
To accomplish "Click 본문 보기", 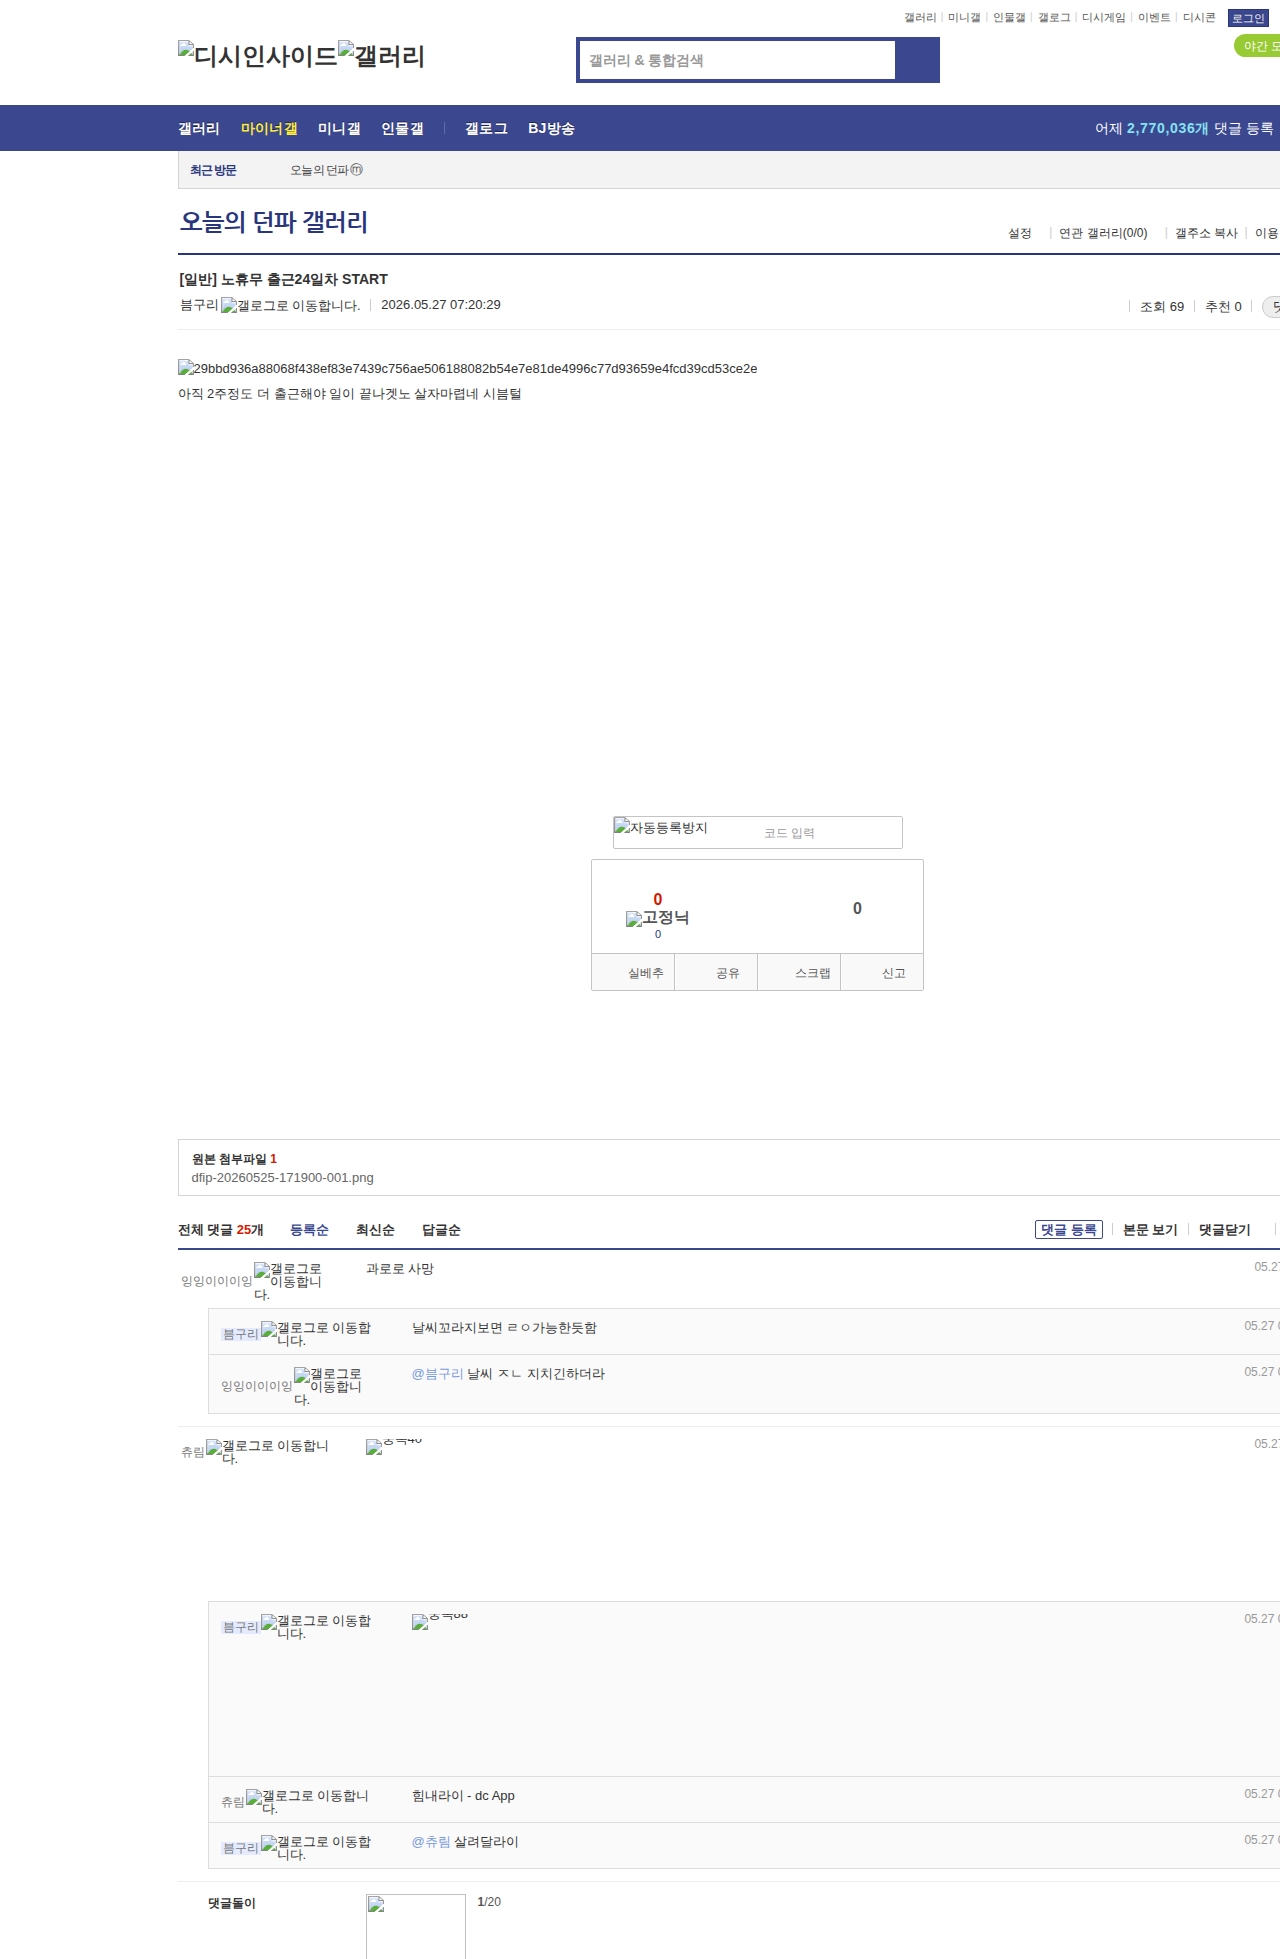I will (x=1150, y=1230).
